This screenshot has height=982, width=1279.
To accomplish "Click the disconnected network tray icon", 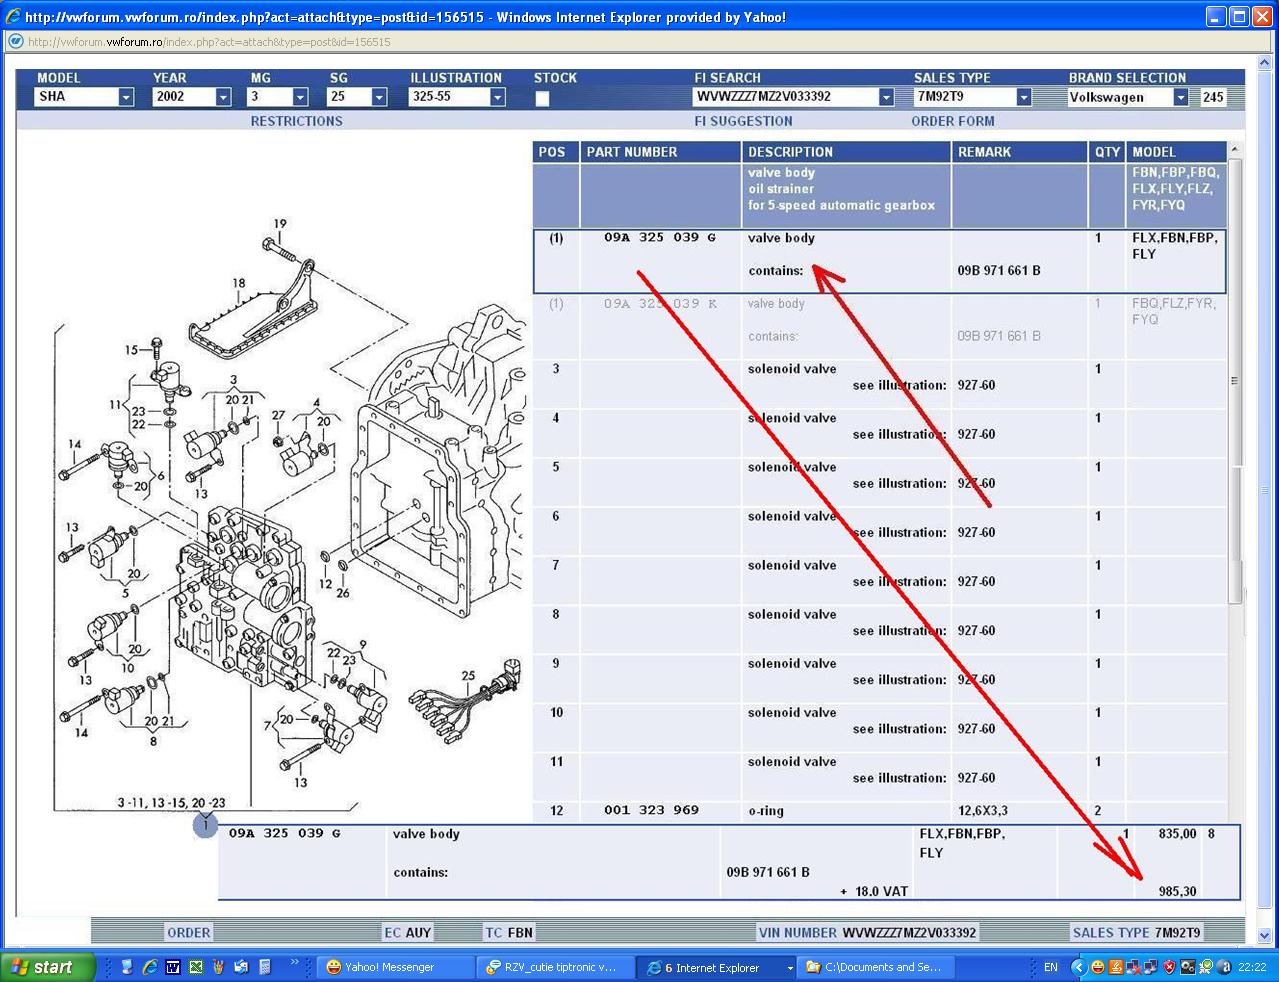I will [x=1134, y=967].
